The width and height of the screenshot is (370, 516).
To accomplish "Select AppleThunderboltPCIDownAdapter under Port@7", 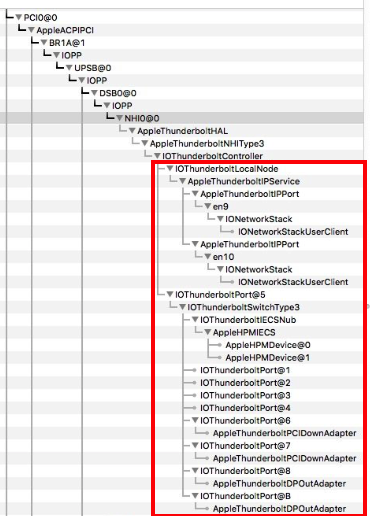I will tap(285, 458).
